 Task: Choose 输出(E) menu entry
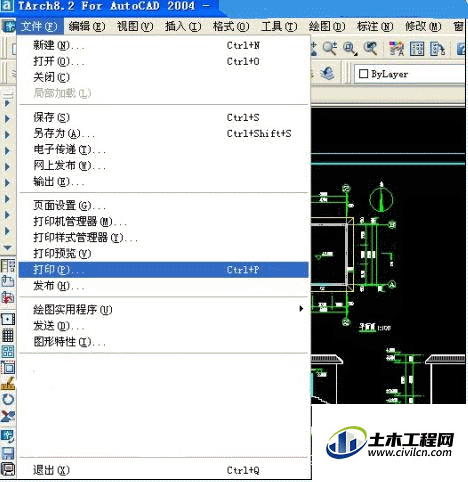(163, 181)
